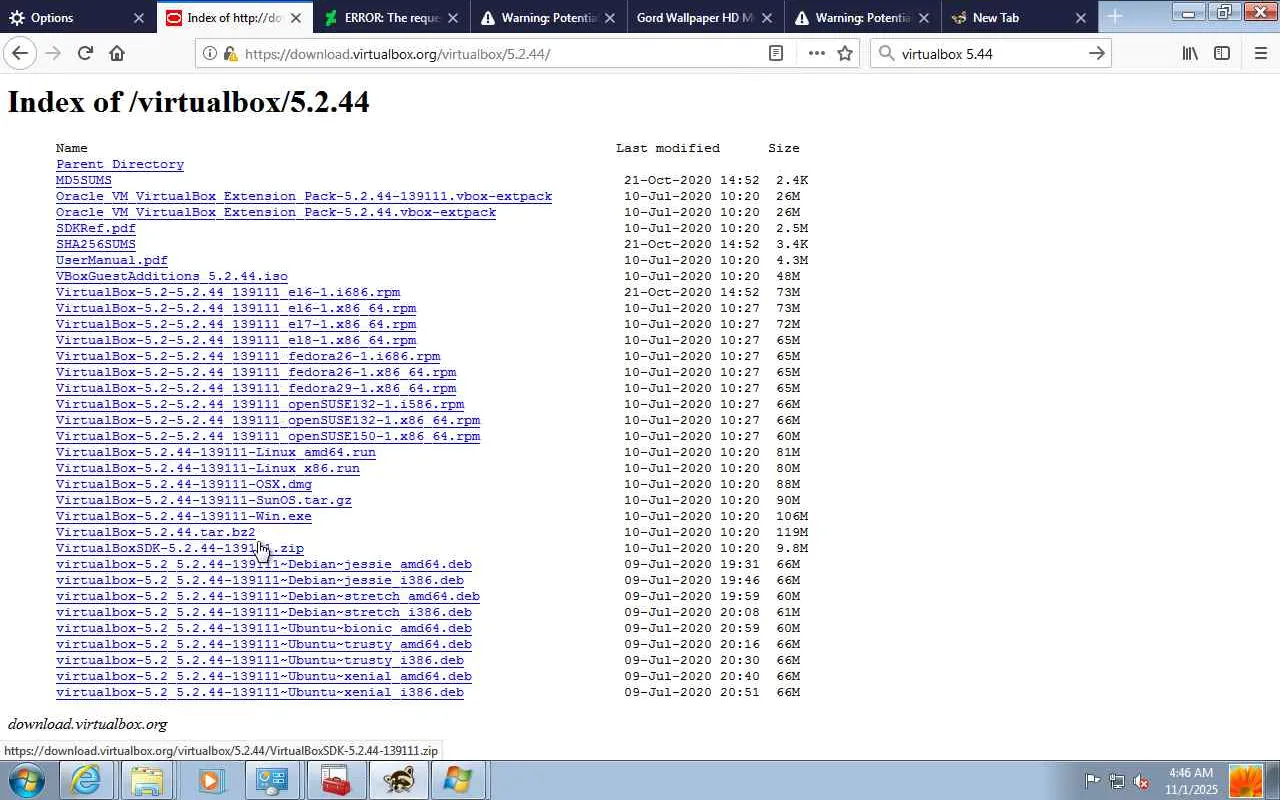Reload the current page
1280x800 pixels.
click(x=85, y=53)
